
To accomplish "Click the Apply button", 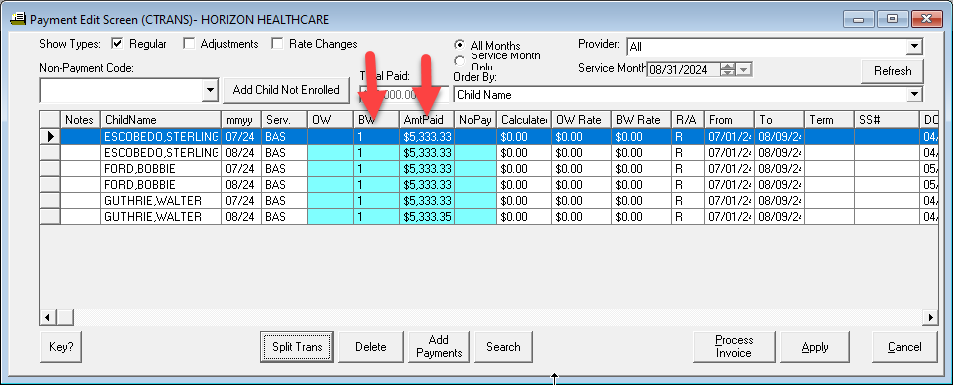I will tap(814, 347).
